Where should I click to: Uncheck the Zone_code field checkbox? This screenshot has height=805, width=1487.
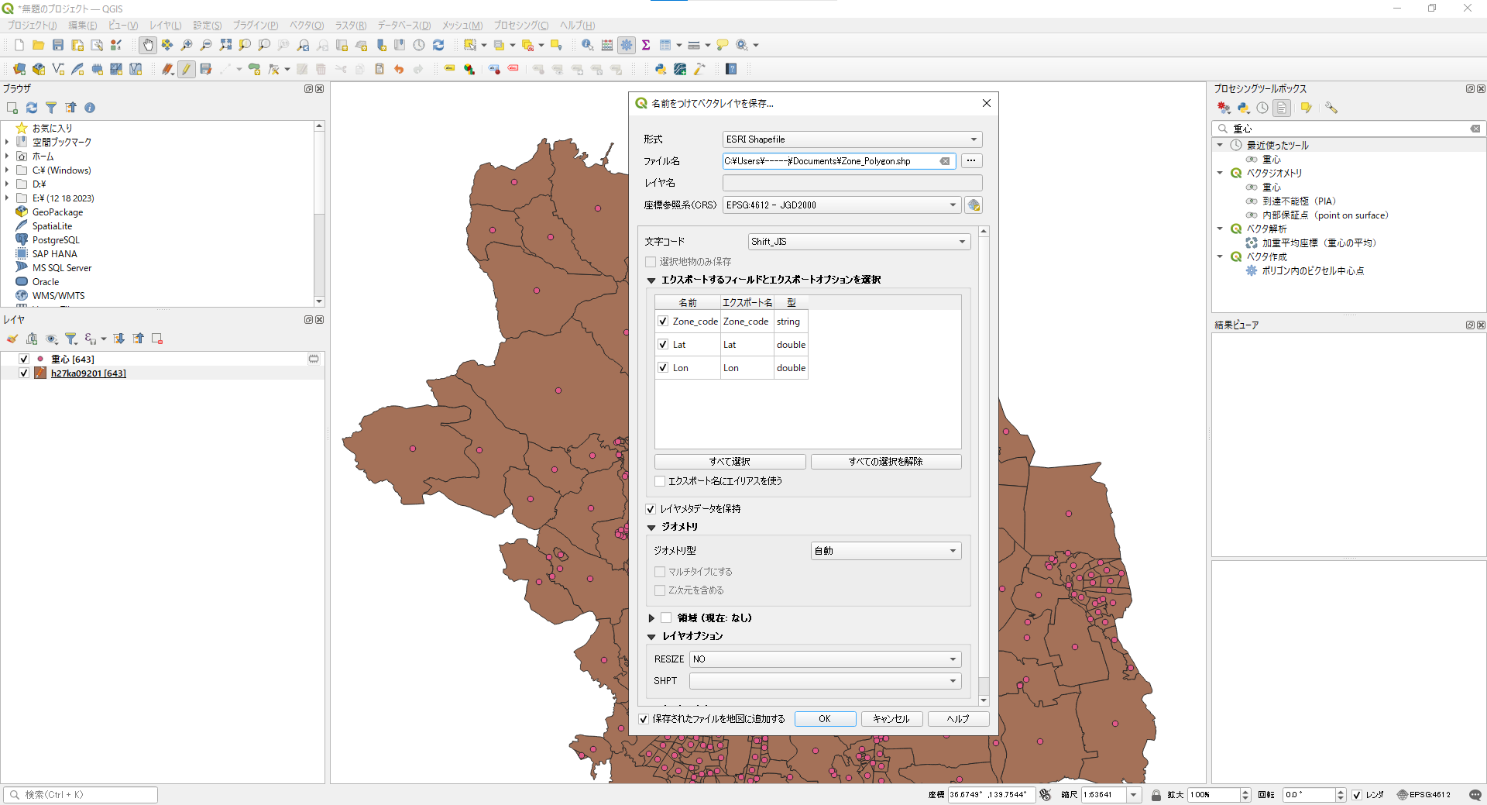pos(663,321)
